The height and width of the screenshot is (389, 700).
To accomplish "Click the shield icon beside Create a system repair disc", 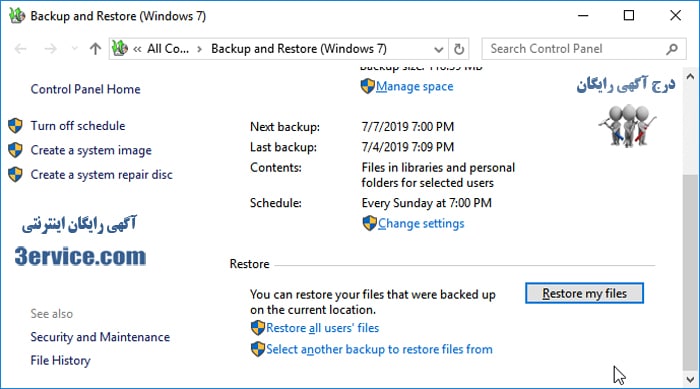I will pyautogui.click(x=15, y=174).
